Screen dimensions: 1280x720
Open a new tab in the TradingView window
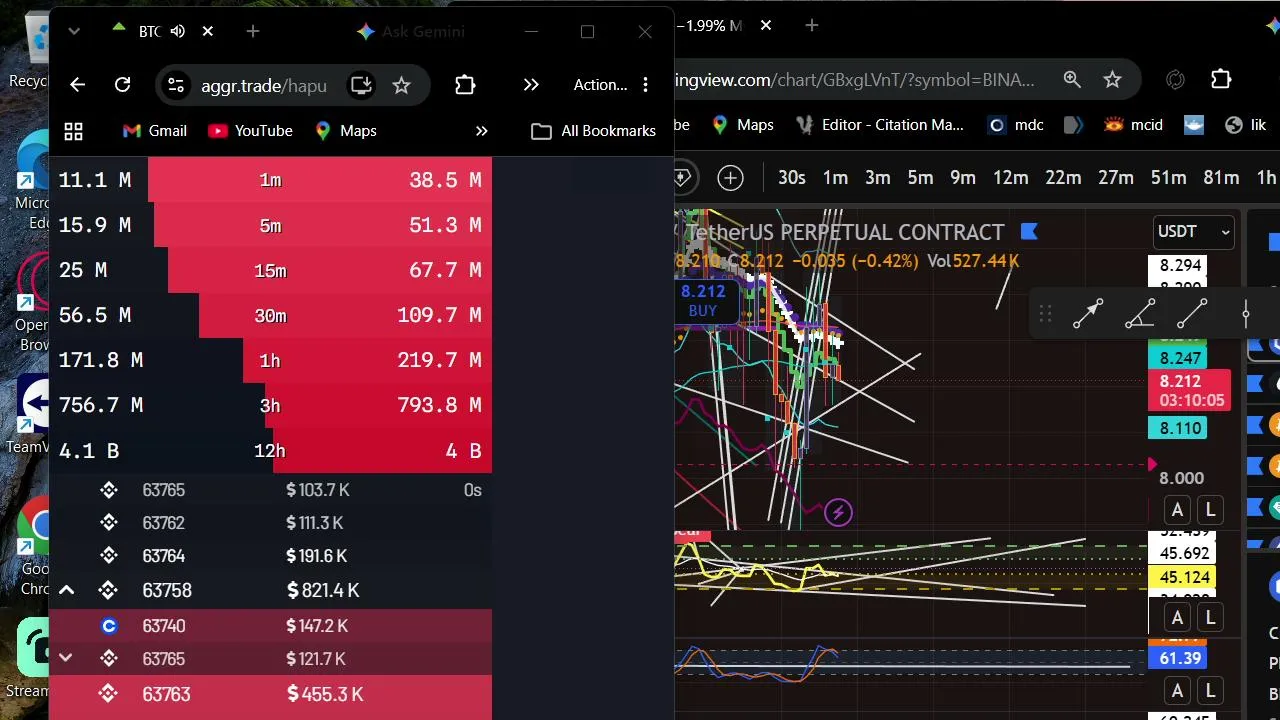(x=812, y=26)
